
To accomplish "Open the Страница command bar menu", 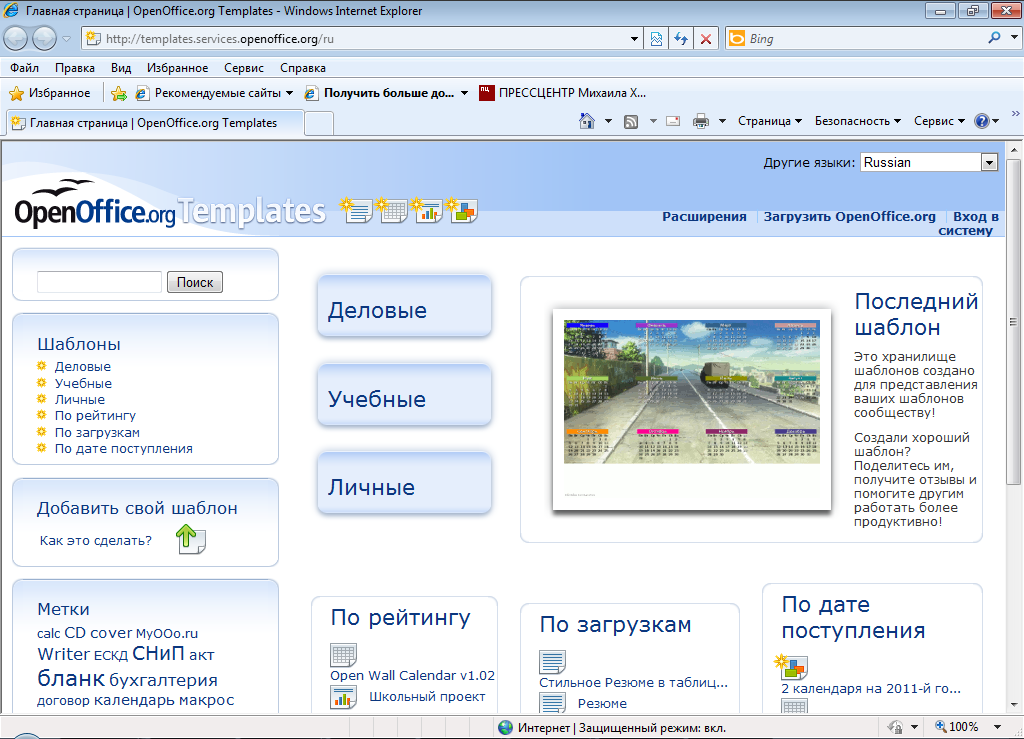I will pyautogui.click(x=769, y=121).
